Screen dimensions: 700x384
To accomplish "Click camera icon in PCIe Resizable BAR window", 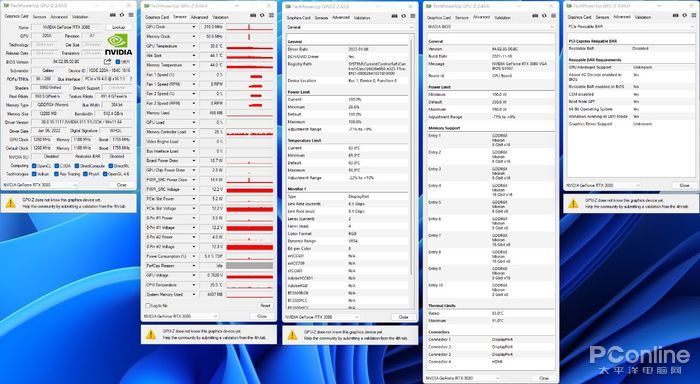I will coord(675,15).
